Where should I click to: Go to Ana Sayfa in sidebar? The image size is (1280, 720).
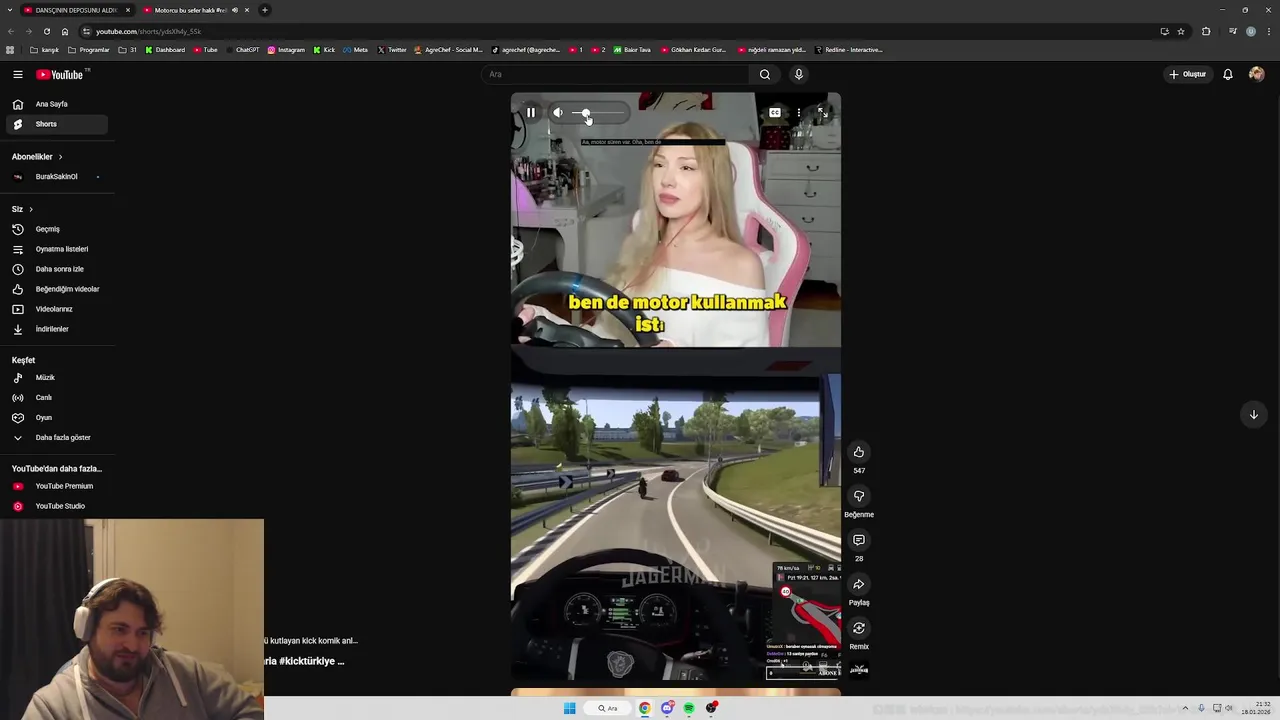click(56, 104)
